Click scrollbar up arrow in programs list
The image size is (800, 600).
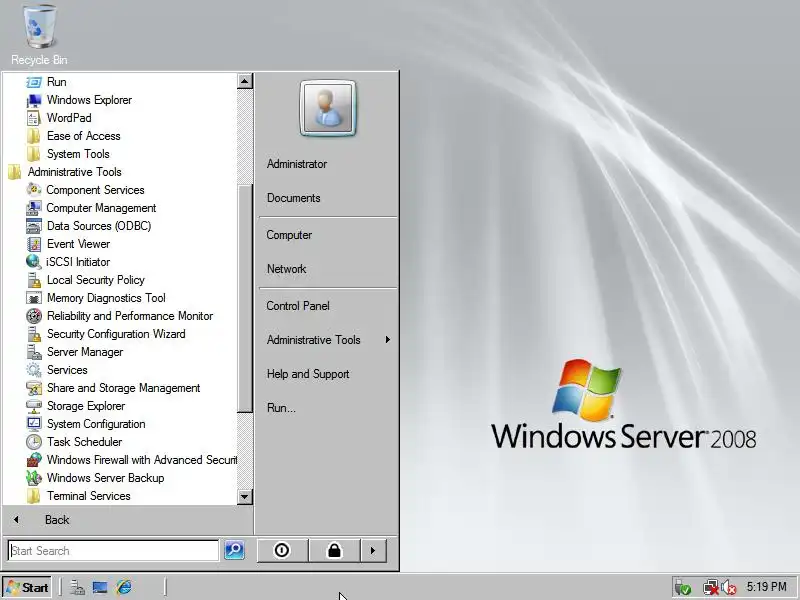click(245, 81)
